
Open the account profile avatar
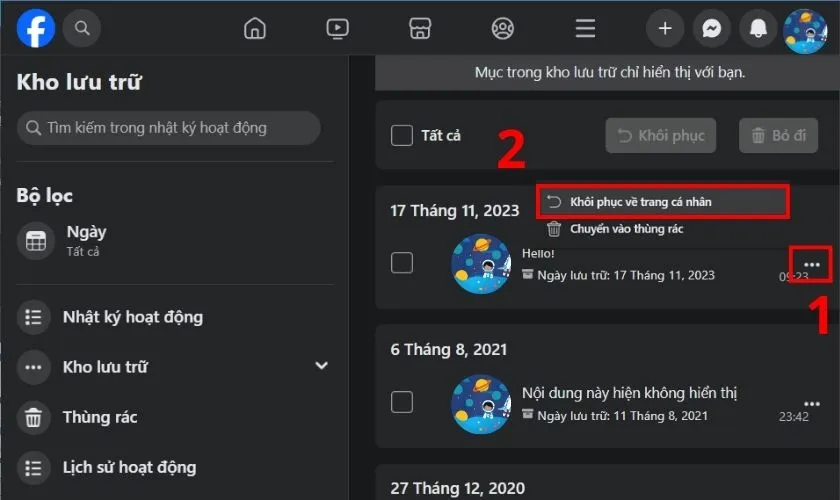tap(805, 31)
